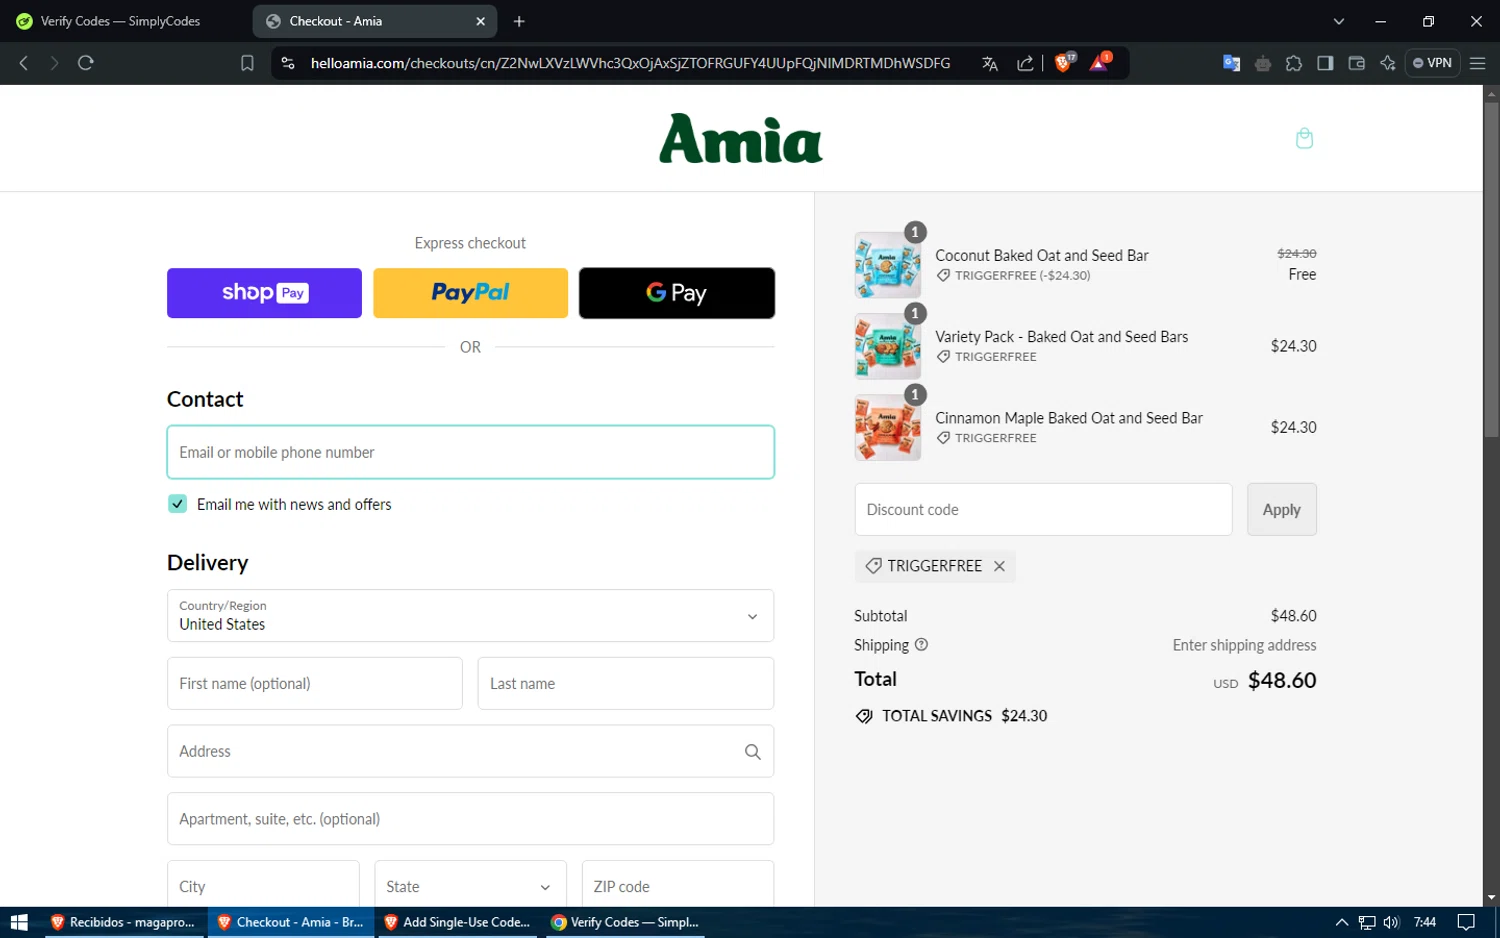1500x938 pixels.
Task: Open the network tray icon
Action: coord(1367,922)
